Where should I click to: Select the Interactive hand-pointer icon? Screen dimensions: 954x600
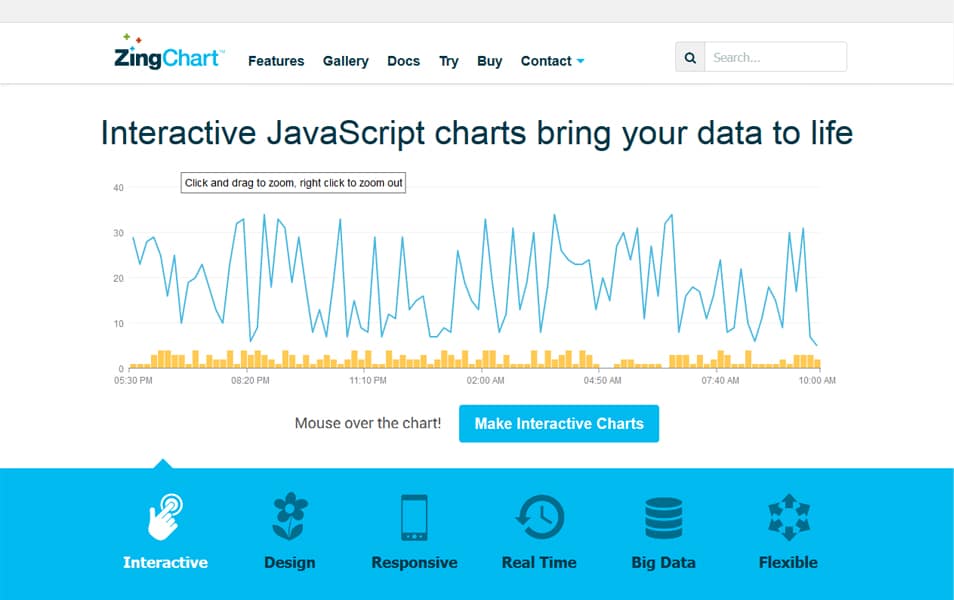pyautogui.click(x=165, y=517)
